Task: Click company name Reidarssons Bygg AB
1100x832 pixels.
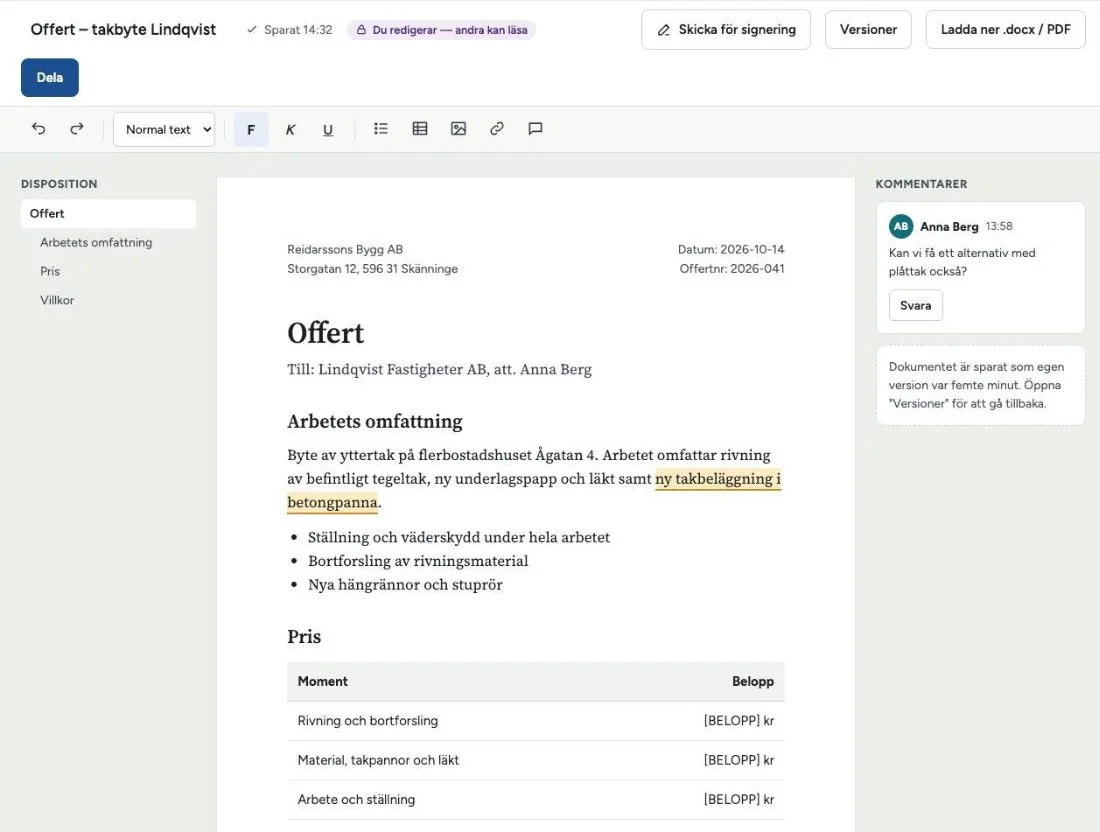Action: coord(345,250)
